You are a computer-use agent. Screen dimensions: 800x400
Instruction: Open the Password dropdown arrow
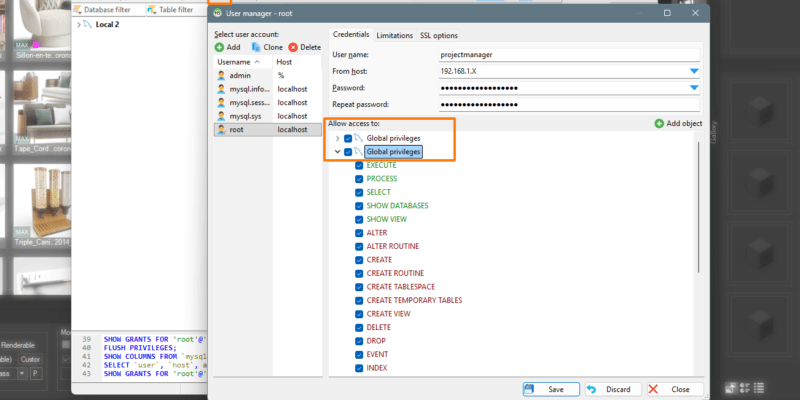tap(694, 88)
